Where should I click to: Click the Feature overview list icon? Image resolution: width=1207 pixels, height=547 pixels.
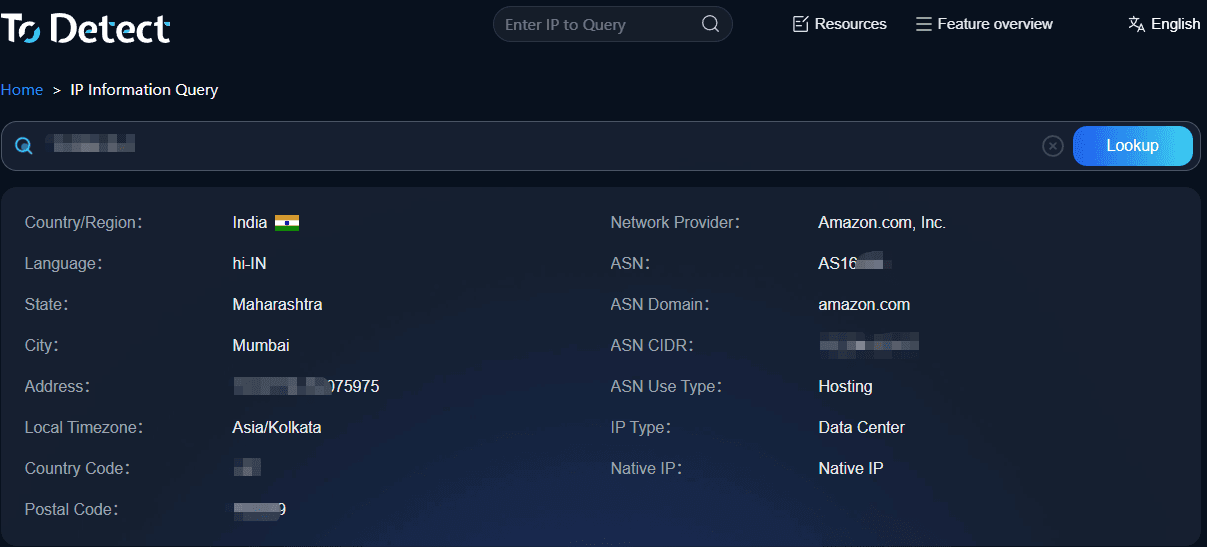923,24
